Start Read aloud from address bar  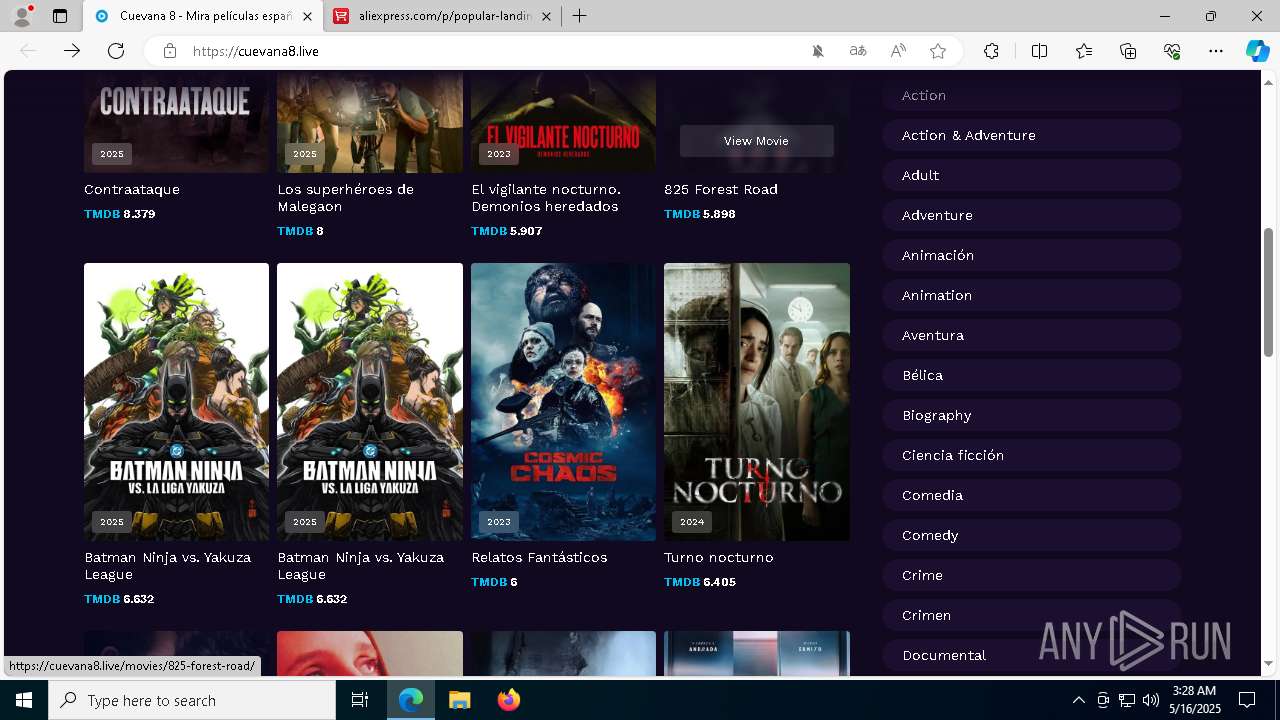click(898, 51)
